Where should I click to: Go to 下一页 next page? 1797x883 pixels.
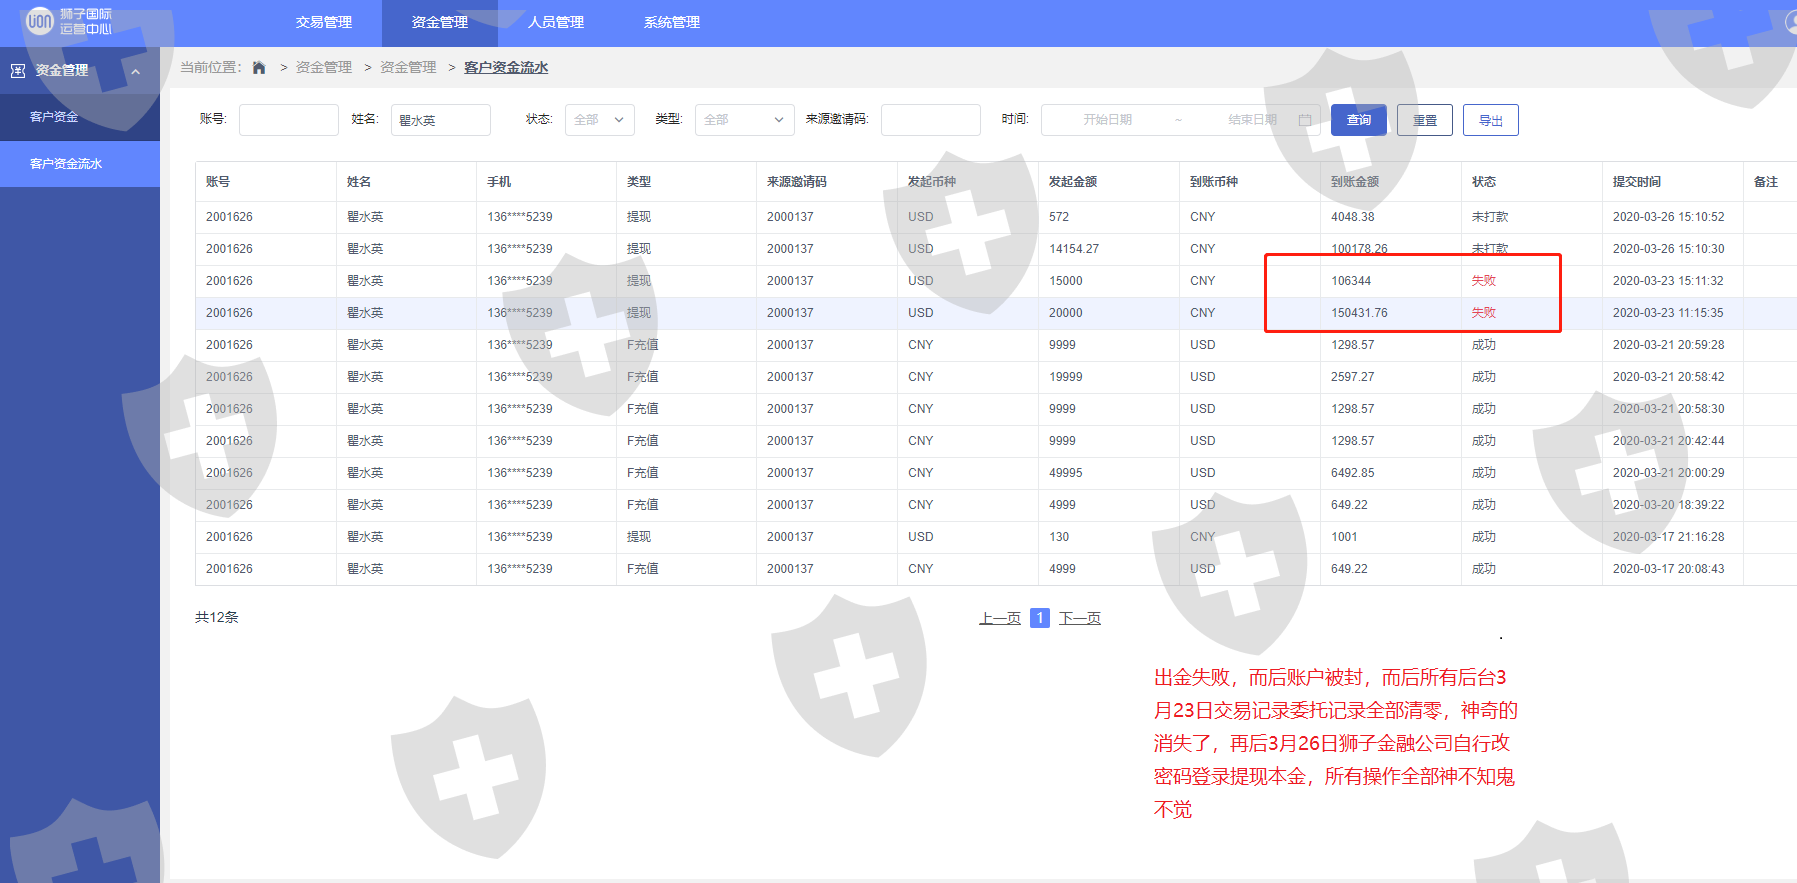click(x=1079, y=618)
